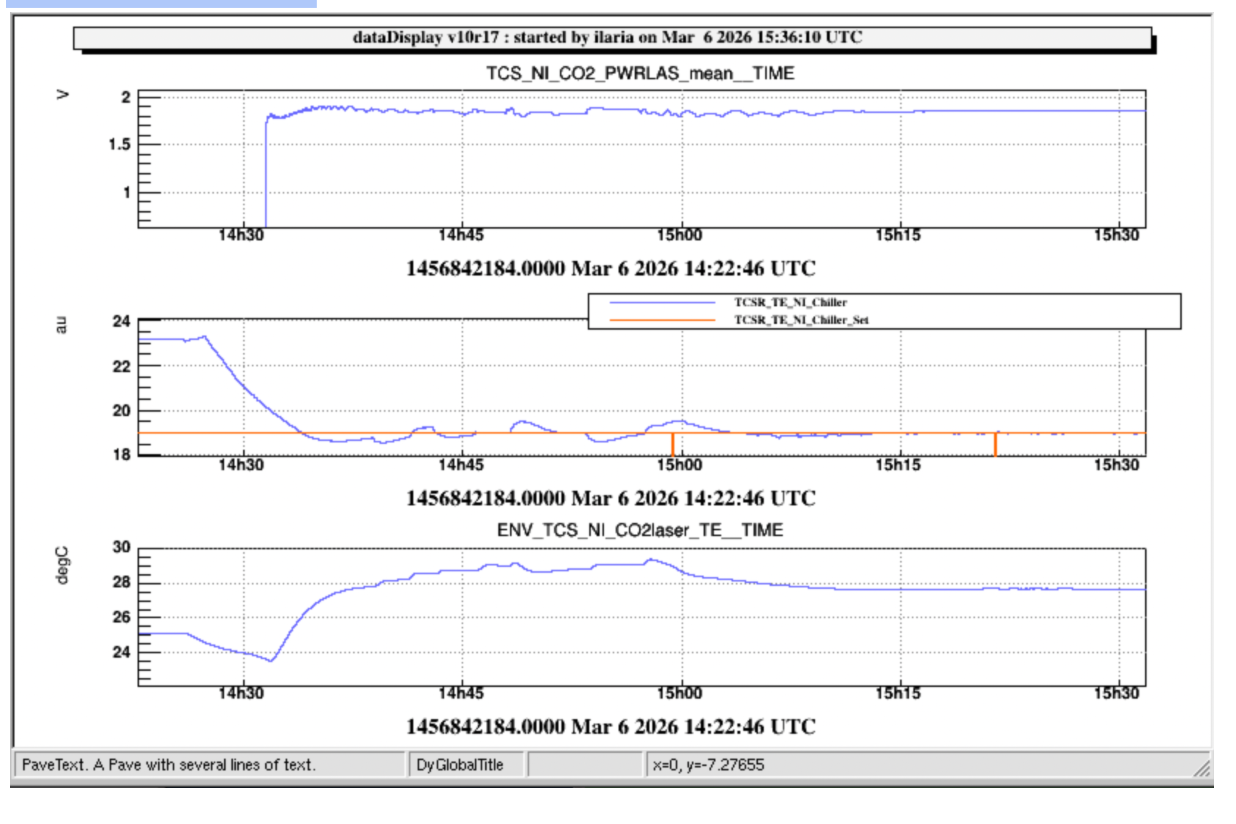Select the ENV_TCS_NI_CO2laser_TE__TIME plot title
This screenshot has height=824, width=1236.
[x=640, y=529]
